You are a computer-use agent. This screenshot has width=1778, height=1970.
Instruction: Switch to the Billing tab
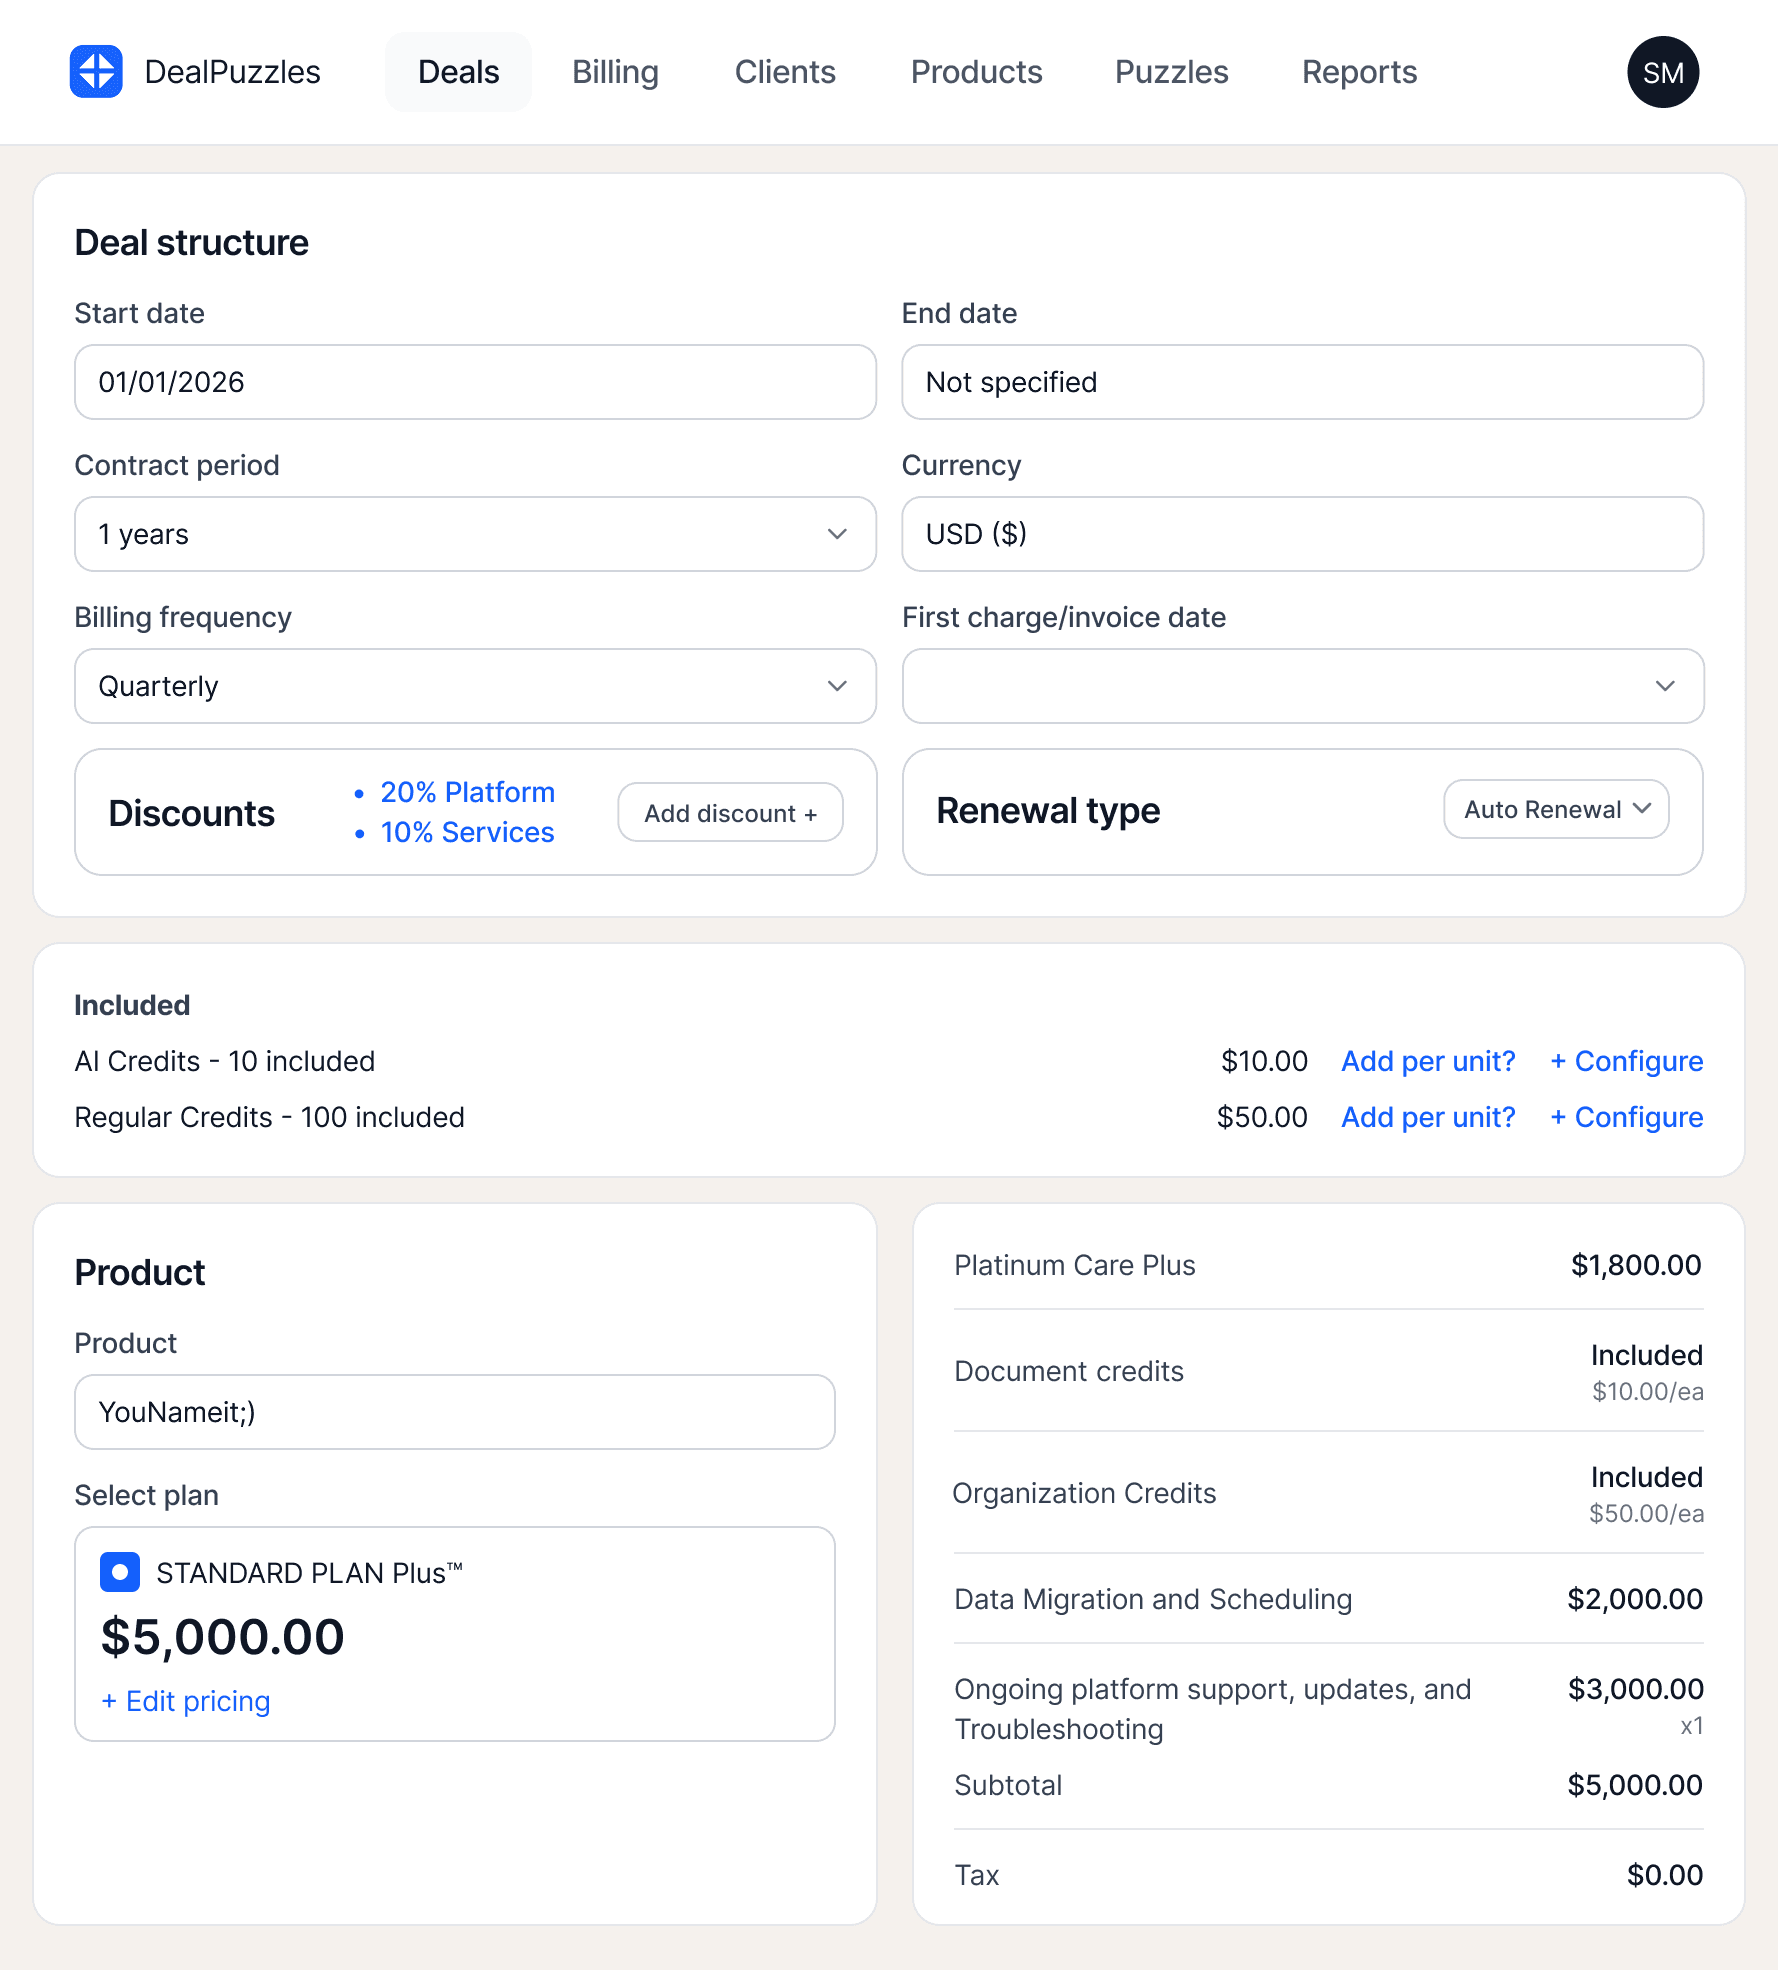coord(614,71)
